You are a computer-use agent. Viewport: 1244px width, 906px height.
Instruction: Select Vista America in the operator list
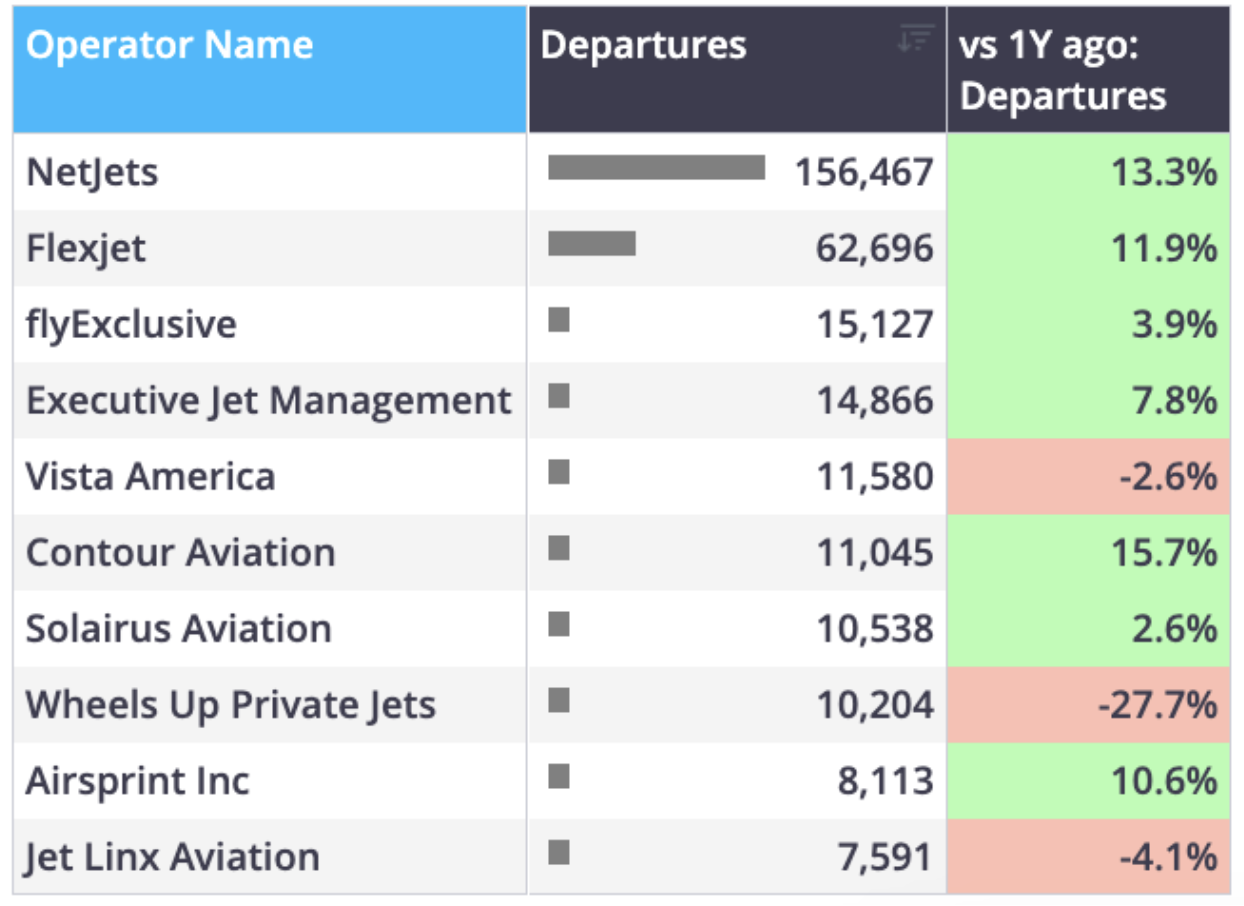tap(150, 476)
